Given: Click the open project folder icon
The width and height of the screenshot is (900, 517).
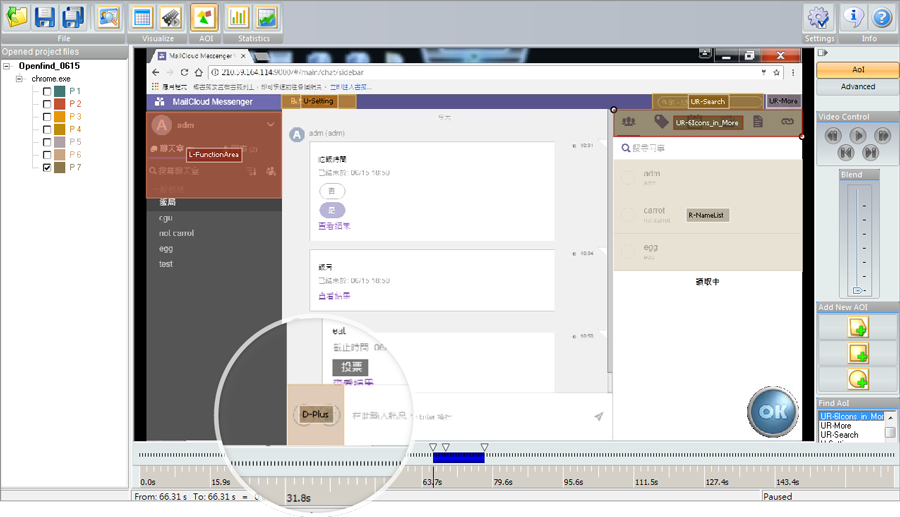Looking at the screenshot, I should pyautogui.click(x=17, y=17).
